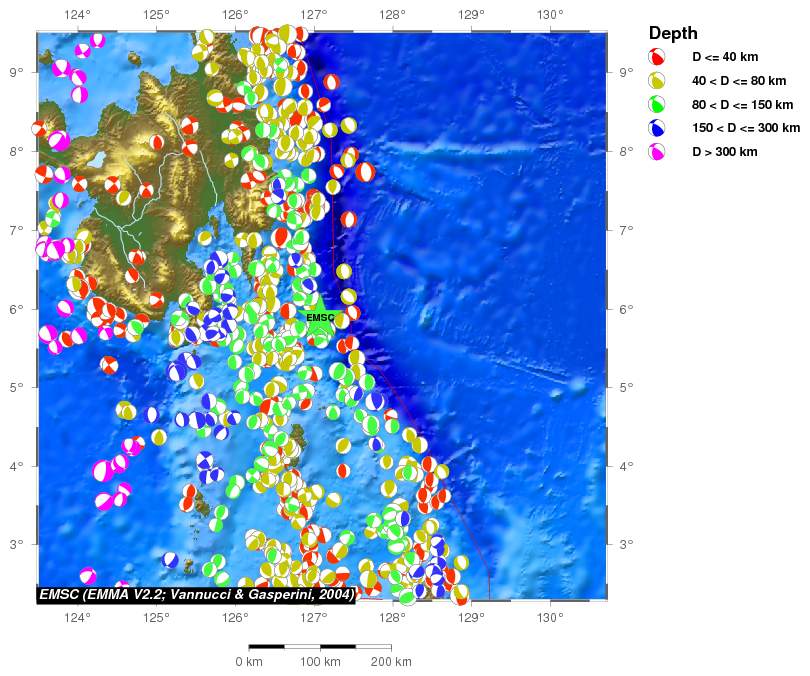Click the green EMSC star marker on the map

[320, 319]
